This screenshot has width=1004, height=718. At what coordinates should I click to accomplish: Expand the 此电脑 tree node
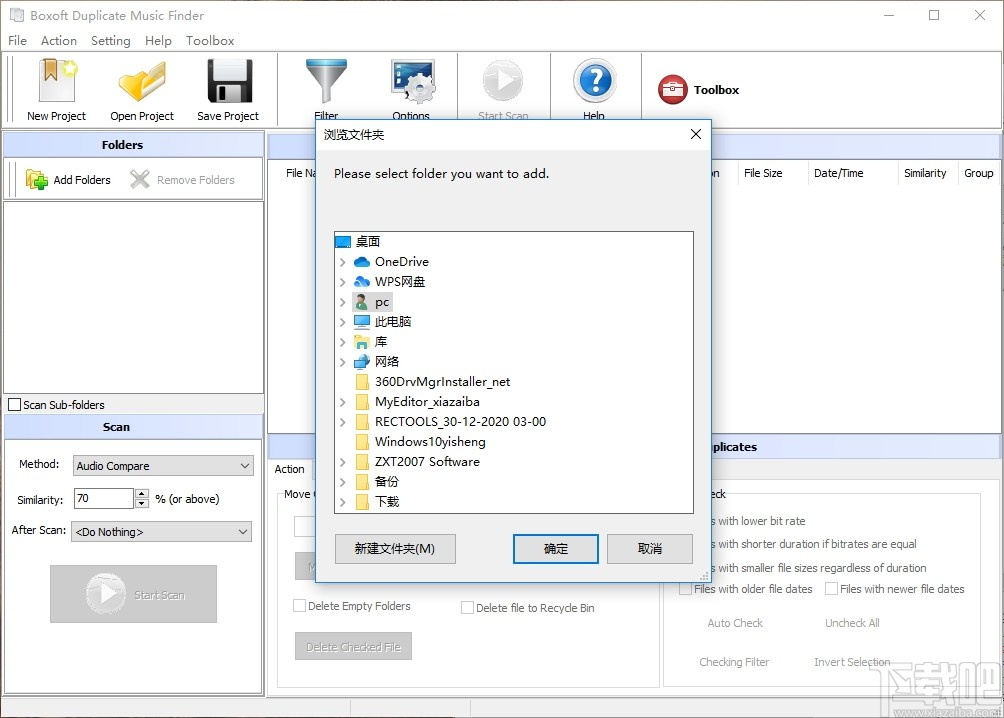pos(343,321)
